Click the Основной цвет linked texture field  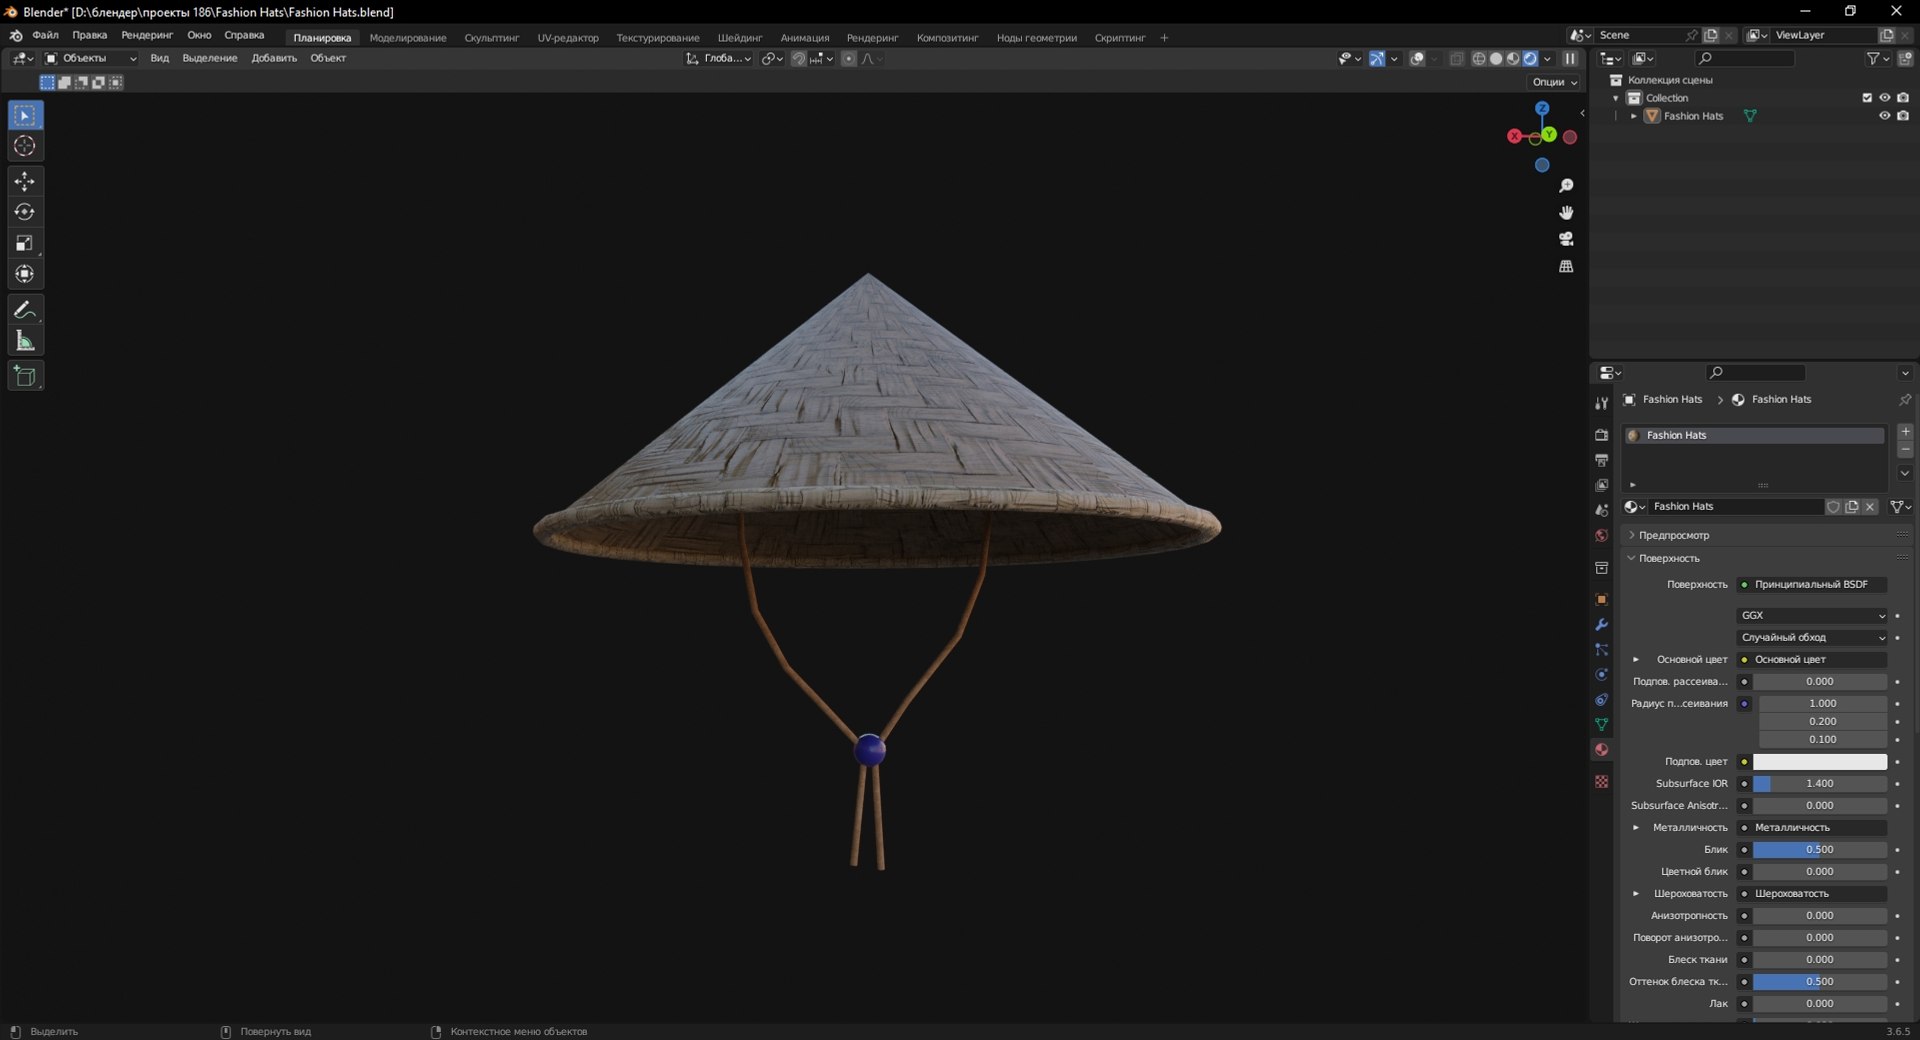click(1812, 659)
